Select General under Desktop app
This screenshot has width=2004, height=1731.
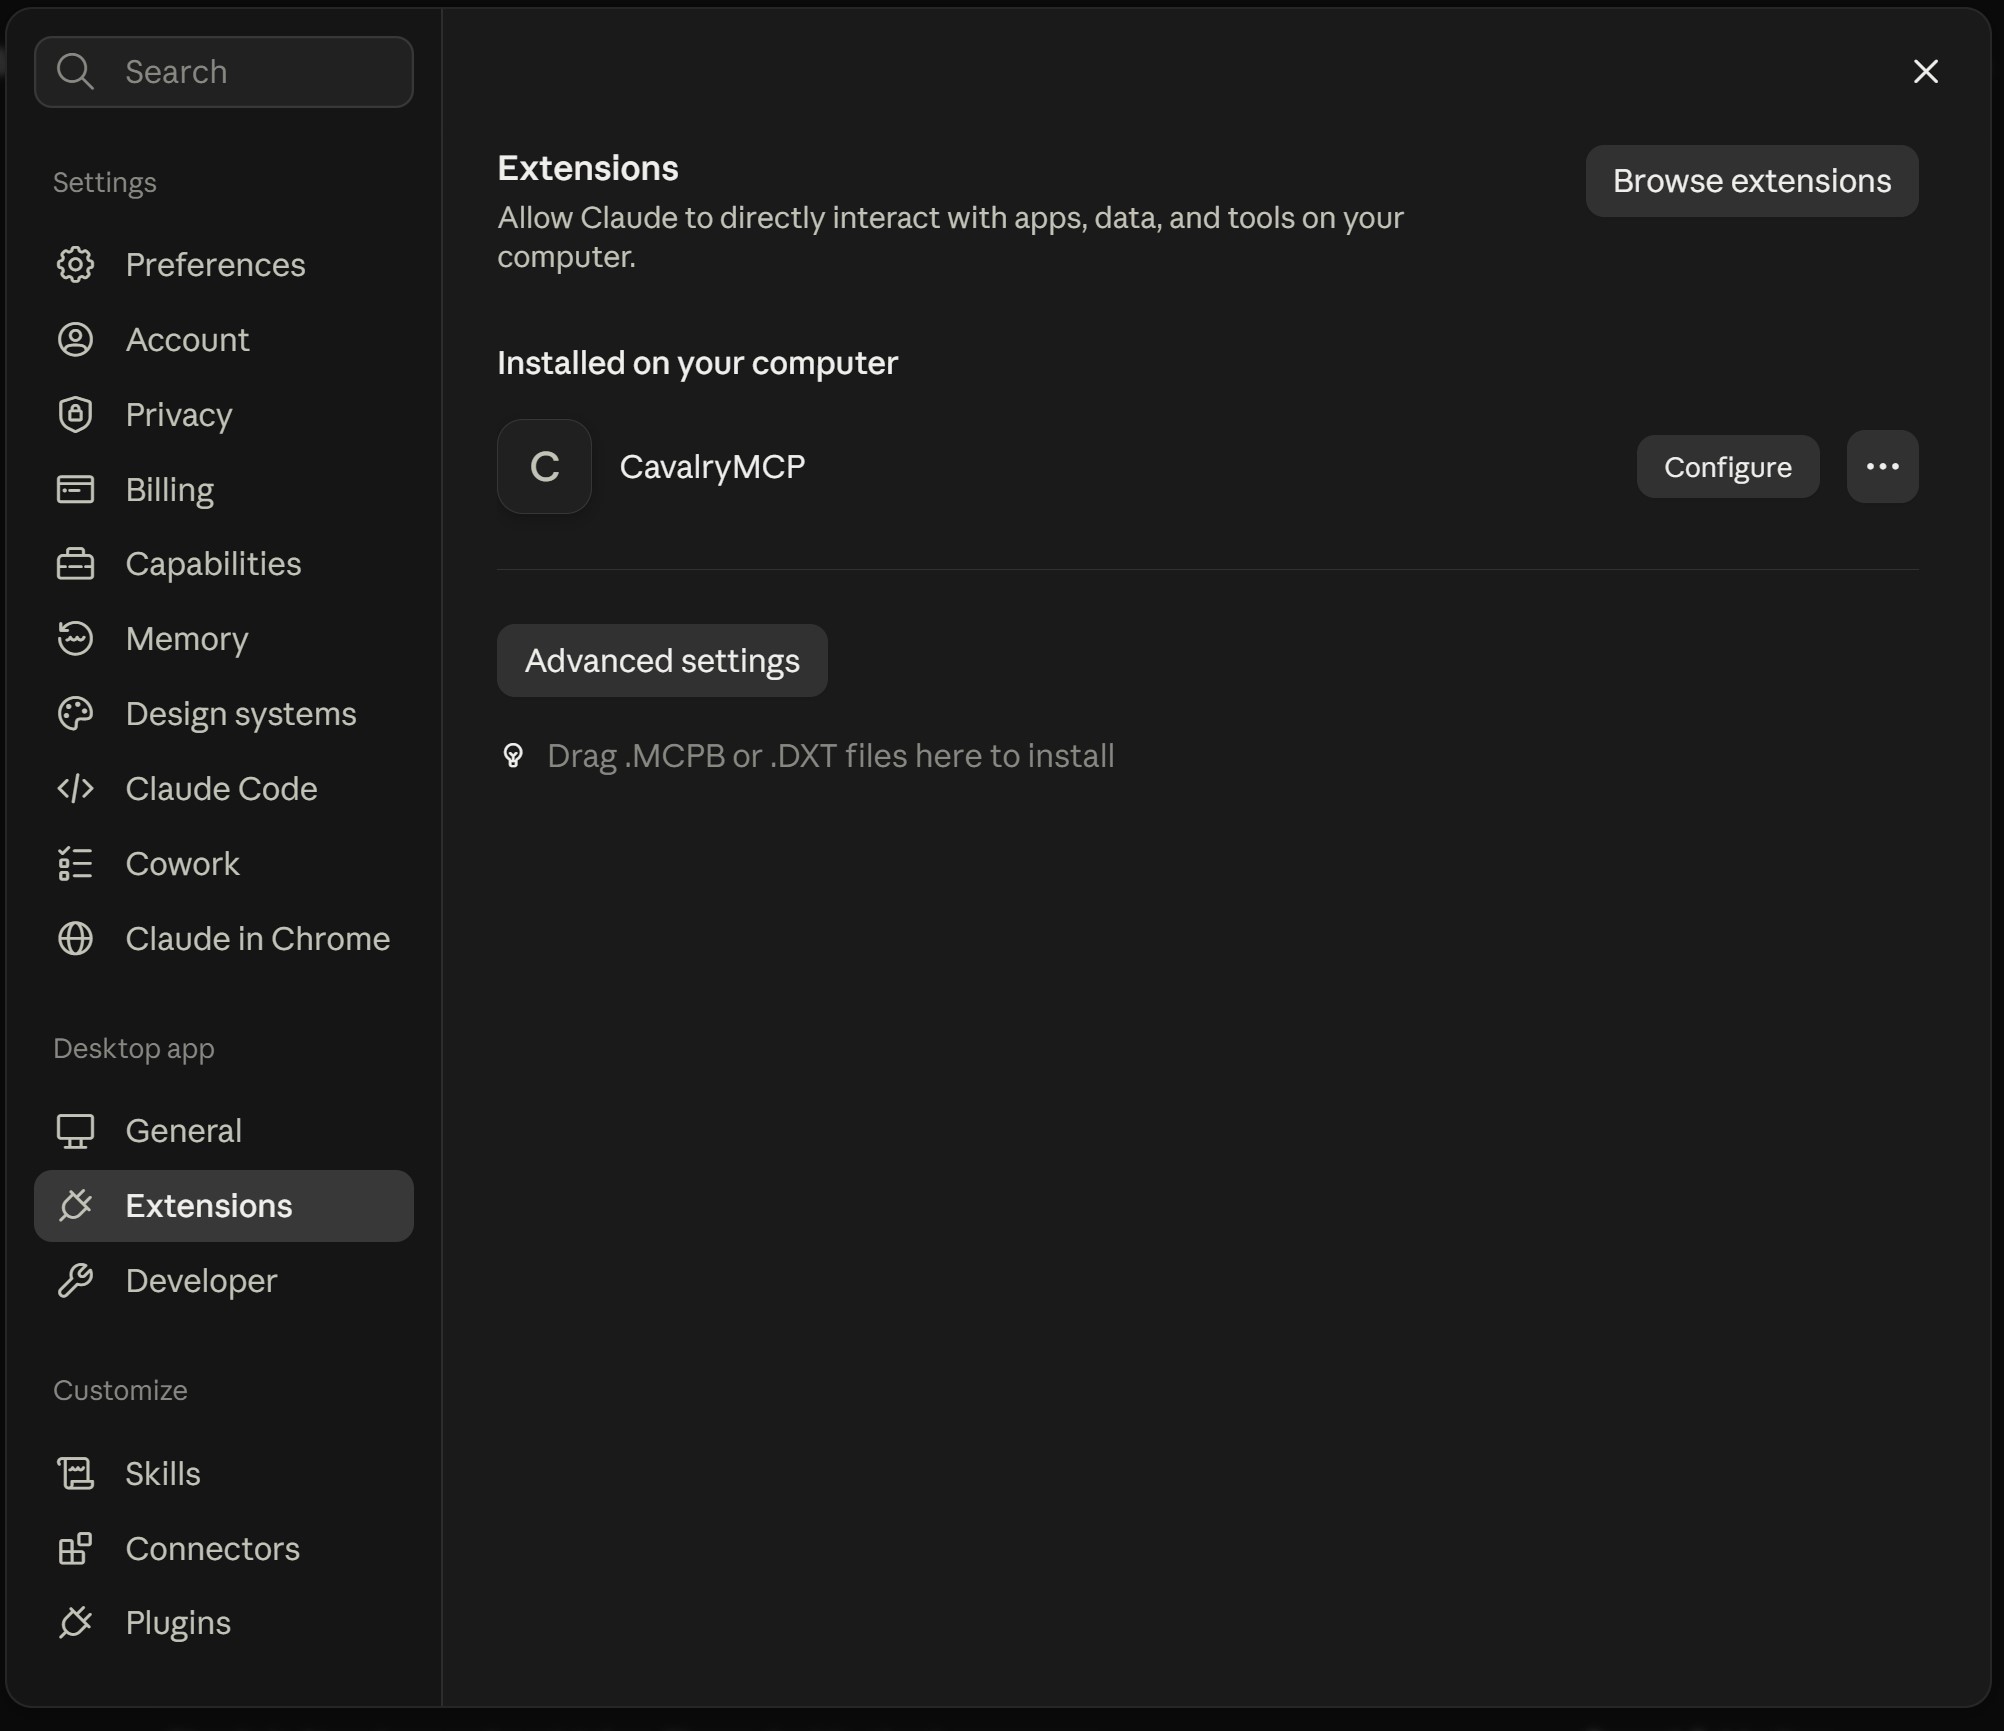(224, 1131)
